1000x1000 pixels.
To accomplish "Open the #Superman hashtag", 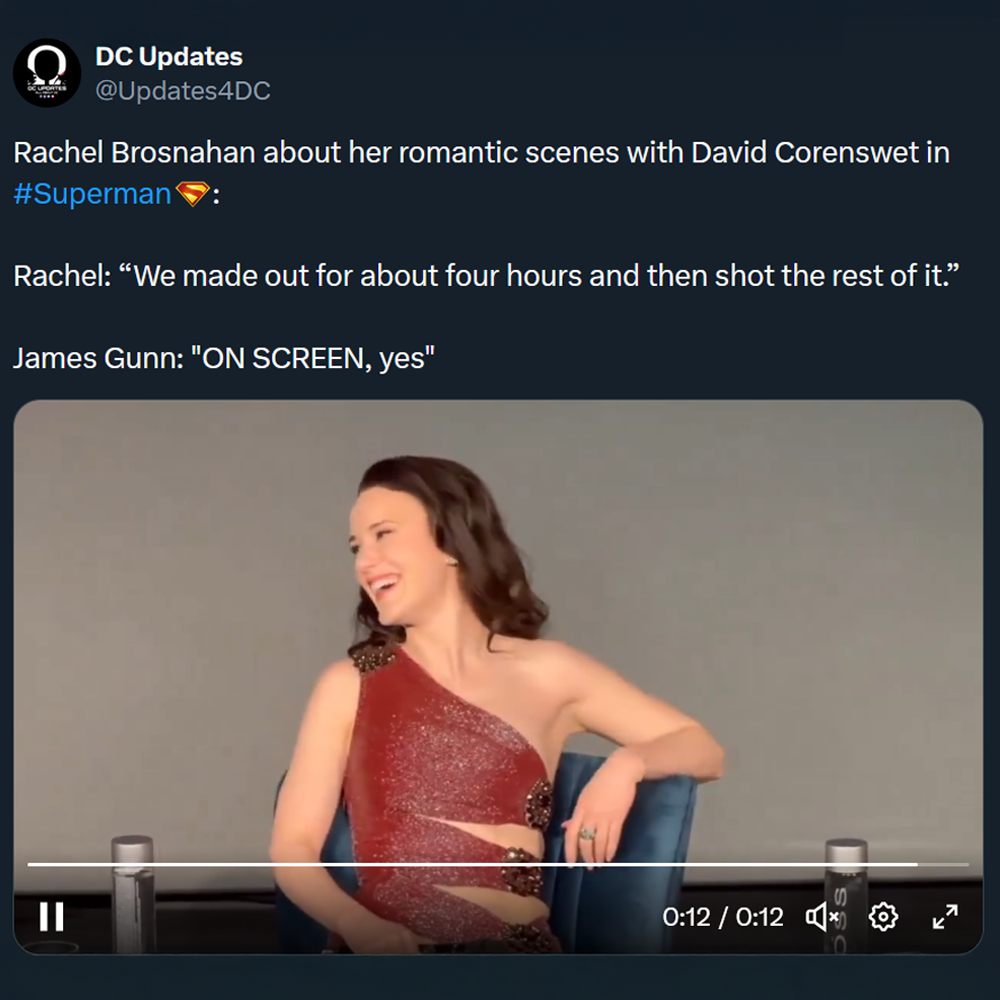I will (x=92, y=193).
